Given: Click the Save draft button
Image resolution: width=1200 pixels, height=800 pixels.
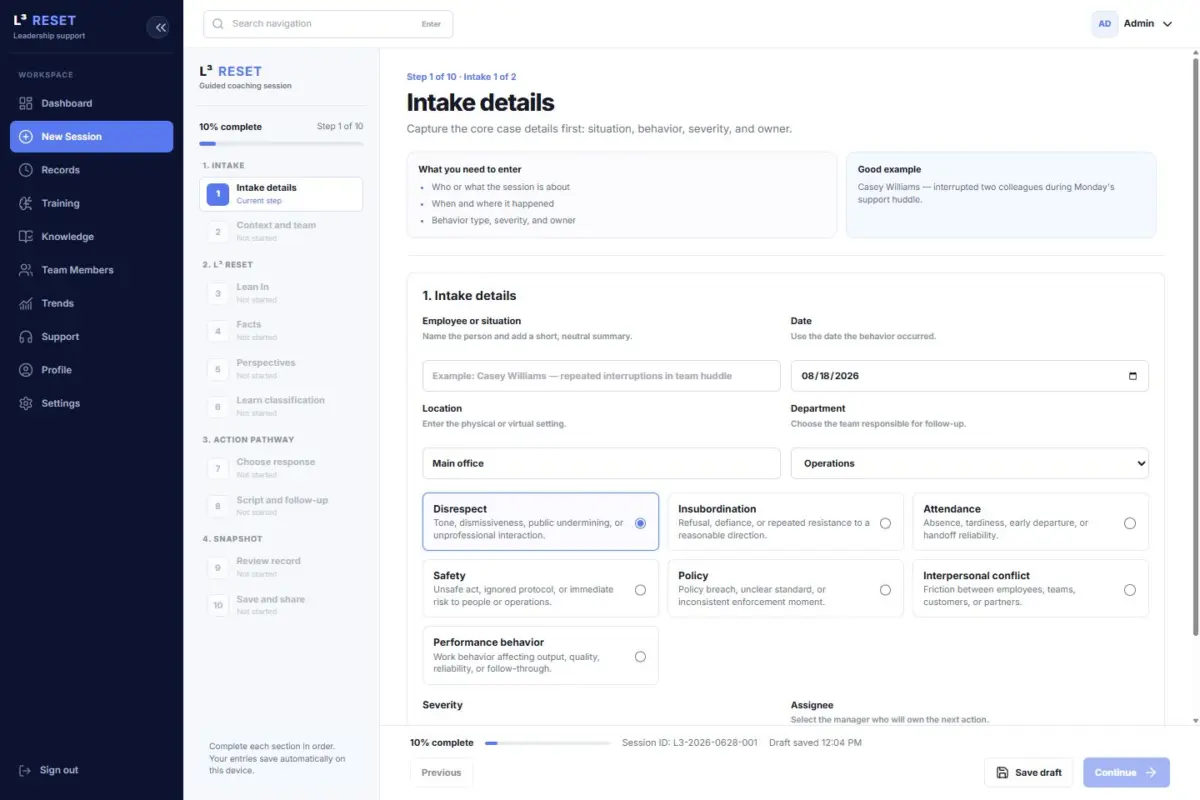Looking at the screenshot, I should click(1029, 772).
